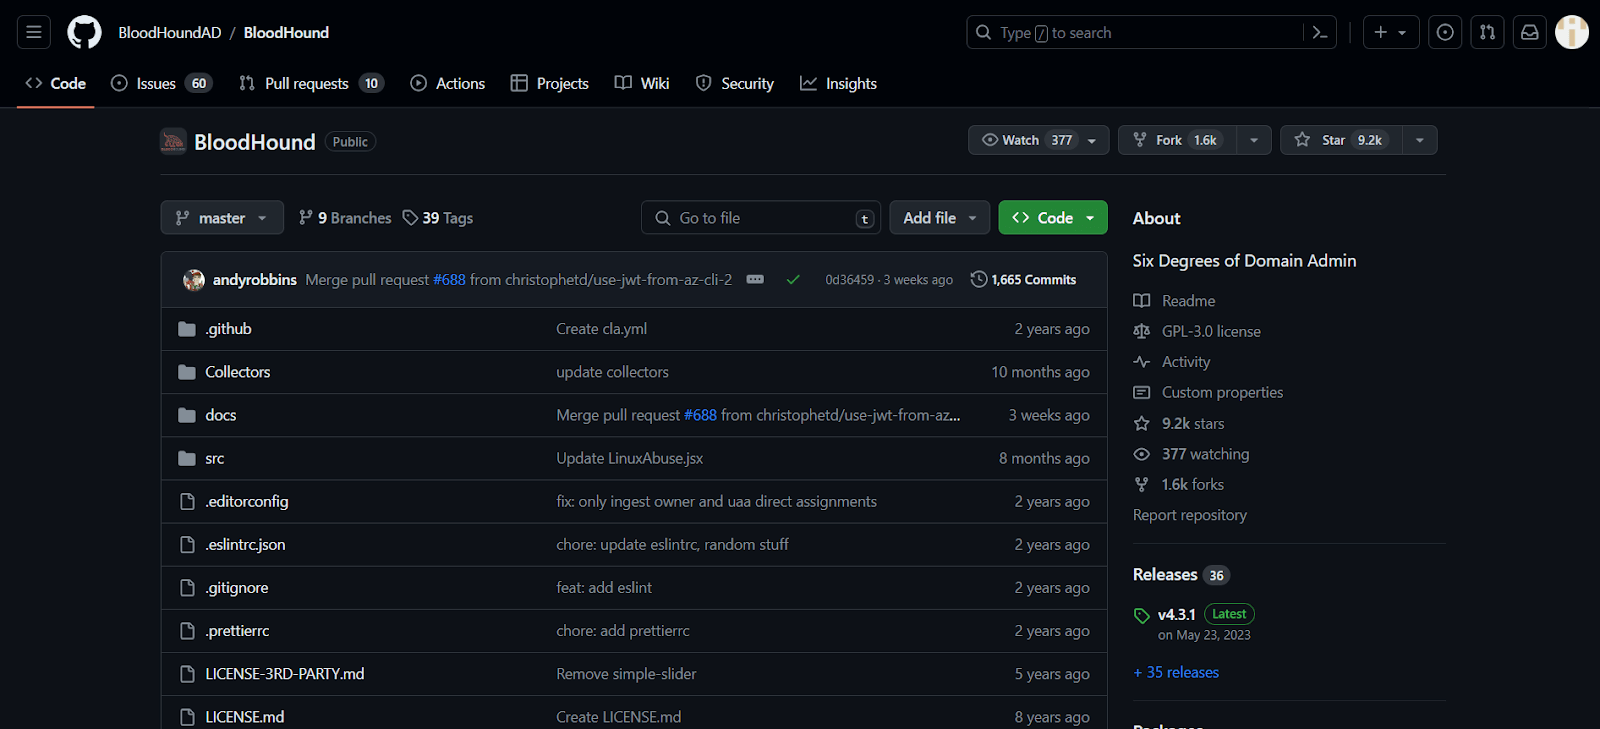Switch to the Issues tab
Screen dimensions: 1600x729
[x=161, y=83]
